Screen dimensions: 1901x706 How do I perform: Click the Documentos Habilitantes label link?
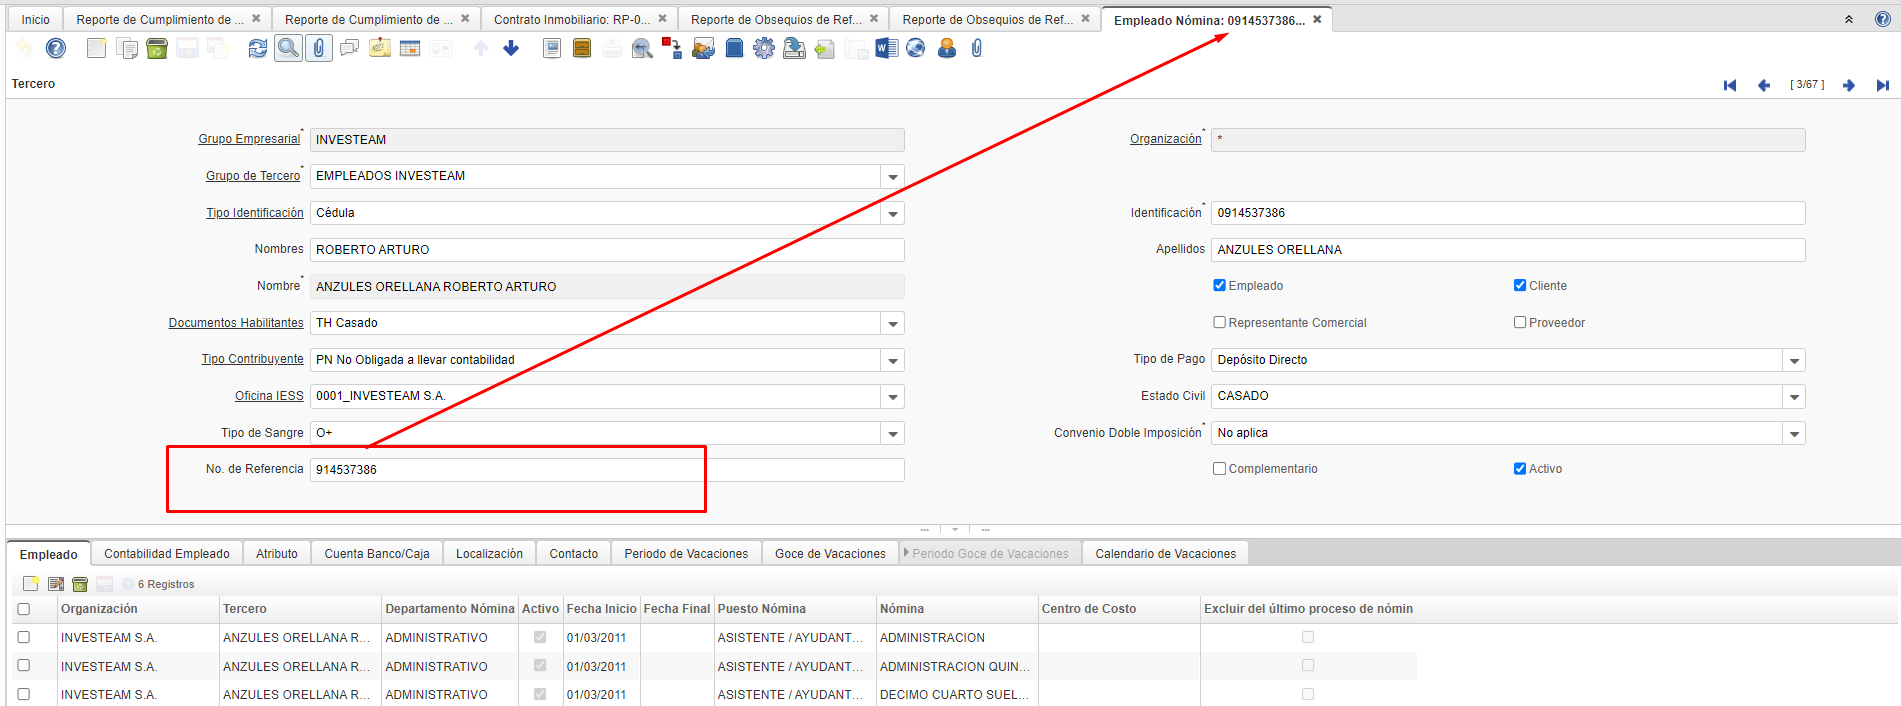coord(236,323)
